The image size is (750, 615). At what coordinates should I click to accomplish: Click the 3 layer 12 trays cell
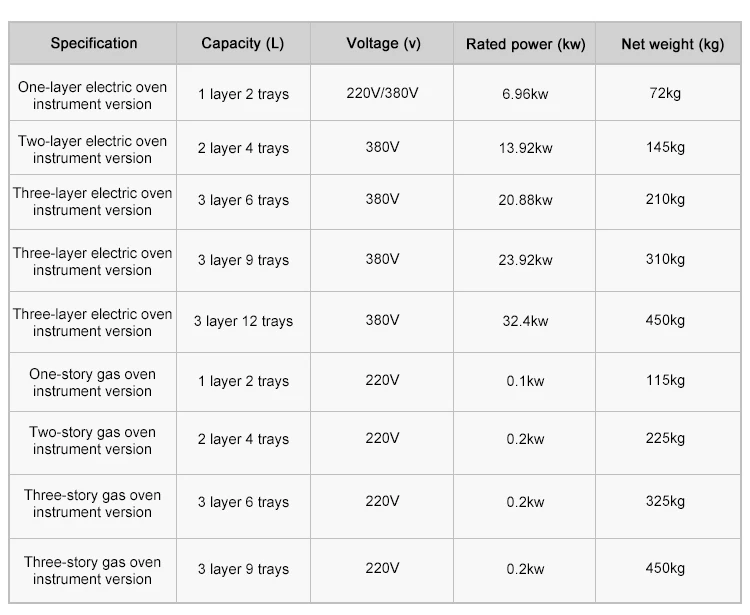(x=243, y=322)
